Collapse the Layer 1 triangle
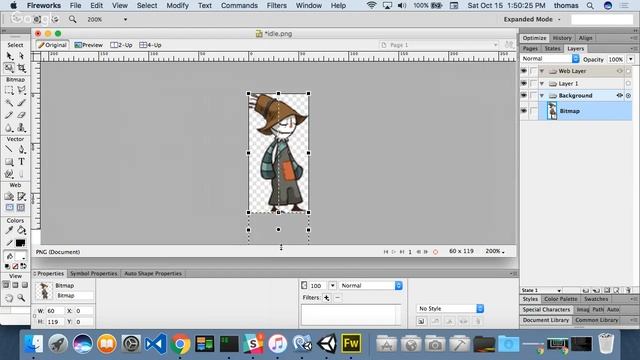The width and height of the screenshot is (640, 360). (x=542, y=83)
